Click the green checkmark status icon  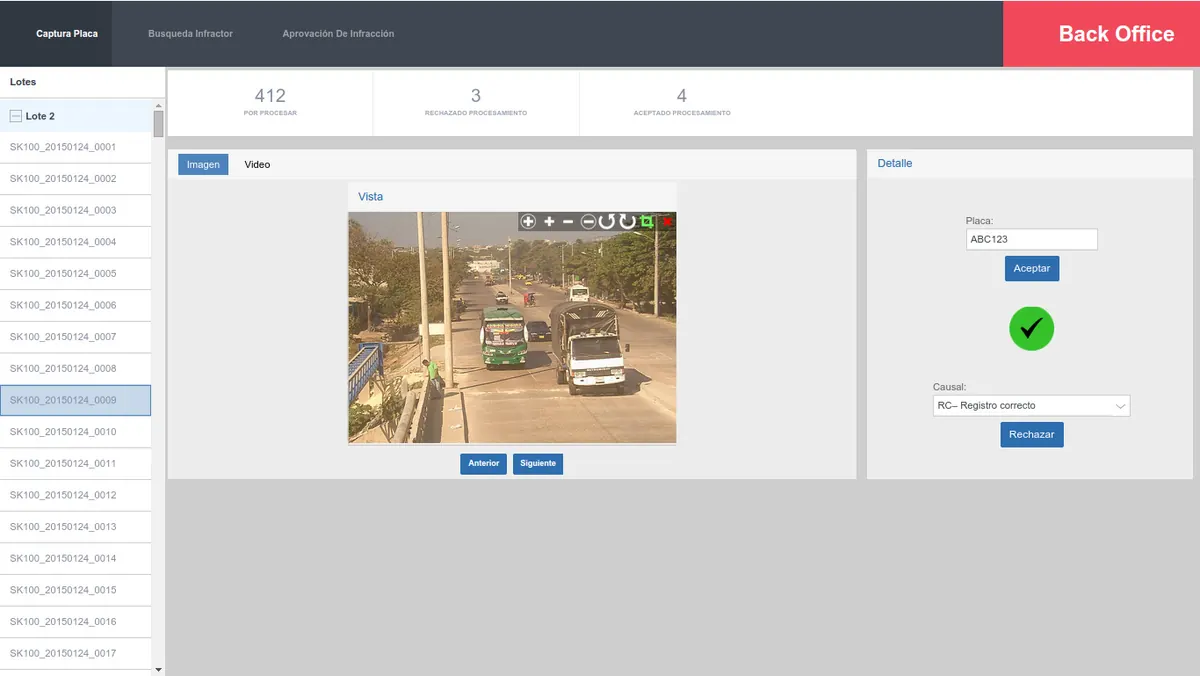tap(1032, 328)
